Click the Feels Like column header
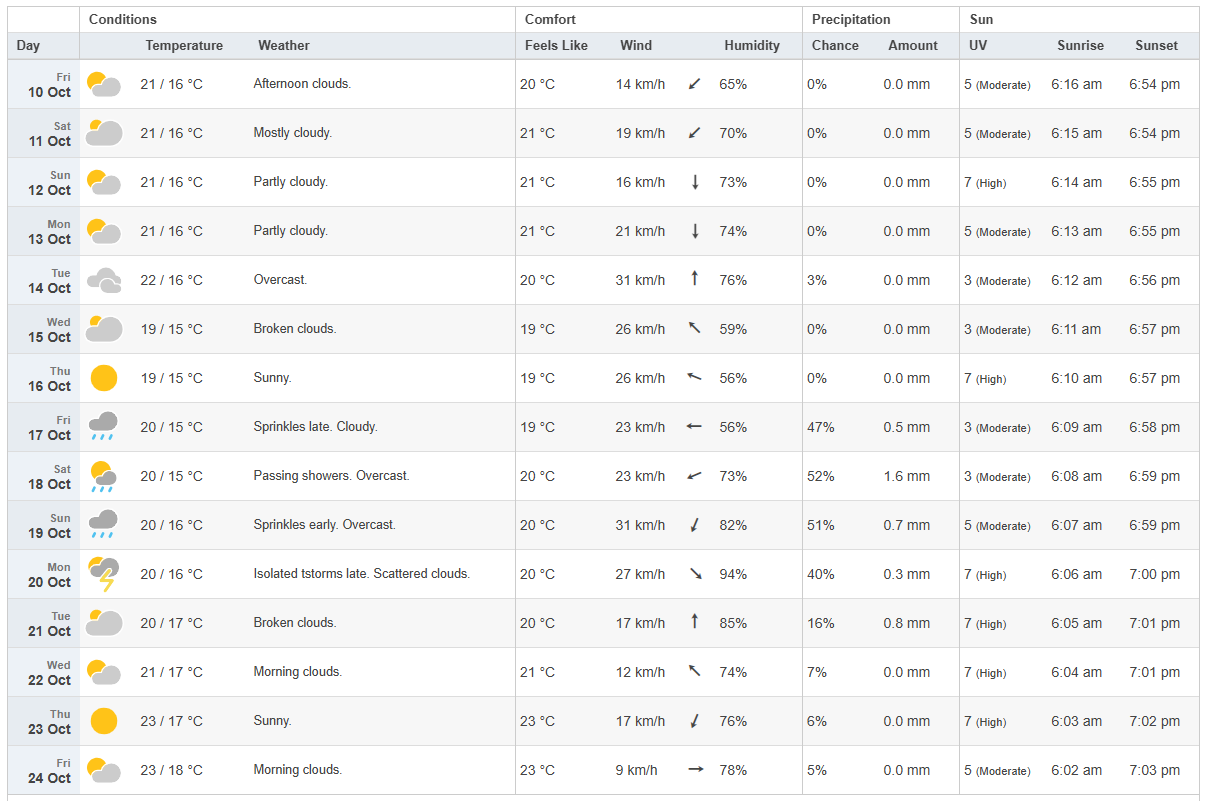This screenshot has height=801, width=1207. (556, 46)
